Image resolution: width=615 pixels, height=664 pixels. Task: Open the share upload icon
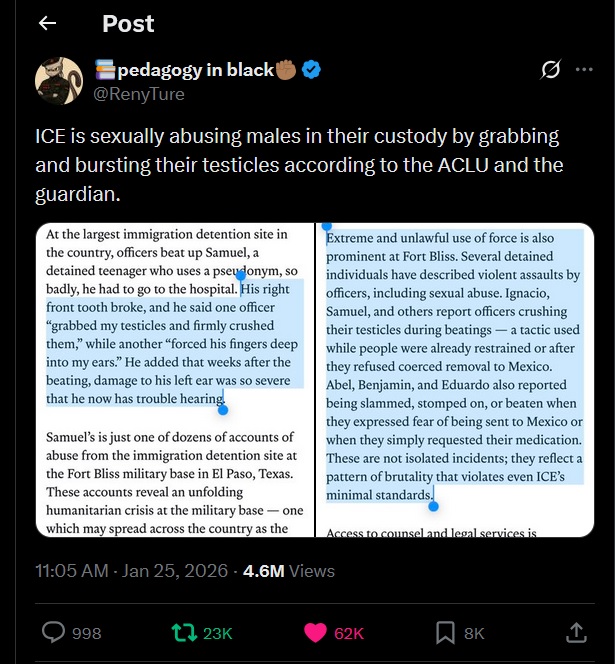tap(576, 632)
